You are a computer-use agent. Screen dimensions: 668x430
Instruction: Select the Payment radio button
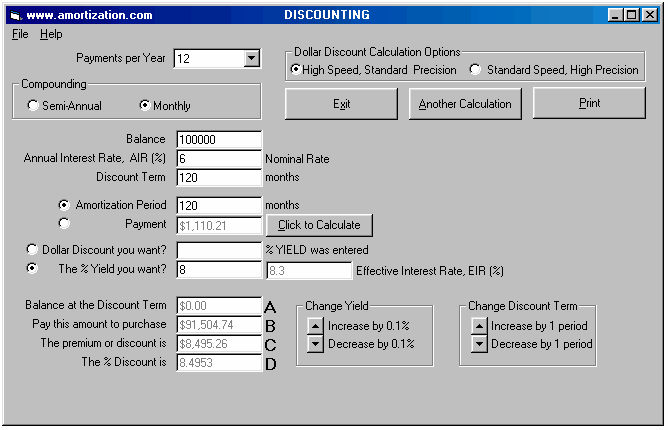[x=65, y=224]
